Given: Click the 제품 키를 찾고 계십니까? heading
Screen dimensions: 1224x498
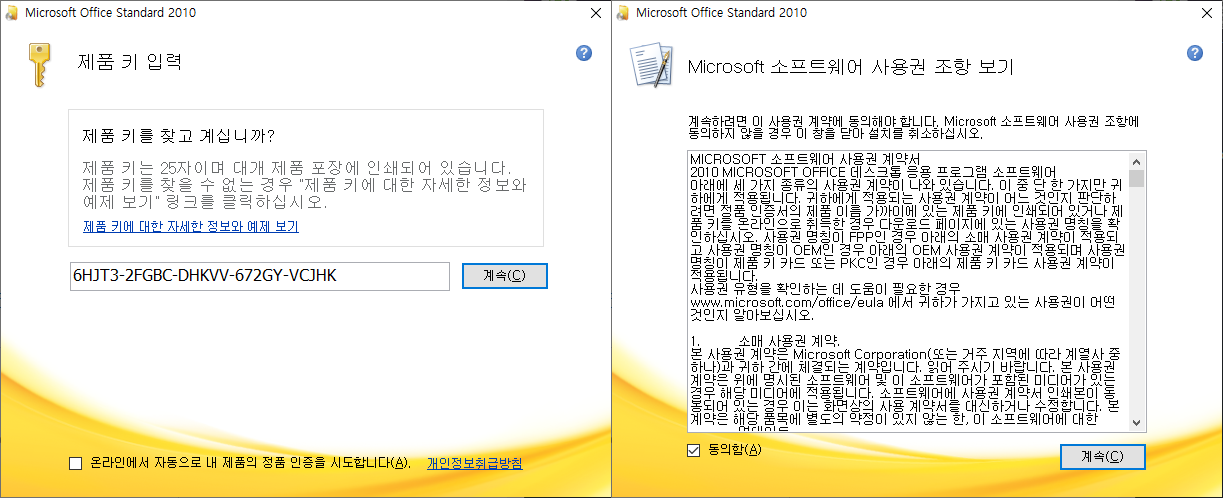Looking at the screenshot, I should [178, 135].
